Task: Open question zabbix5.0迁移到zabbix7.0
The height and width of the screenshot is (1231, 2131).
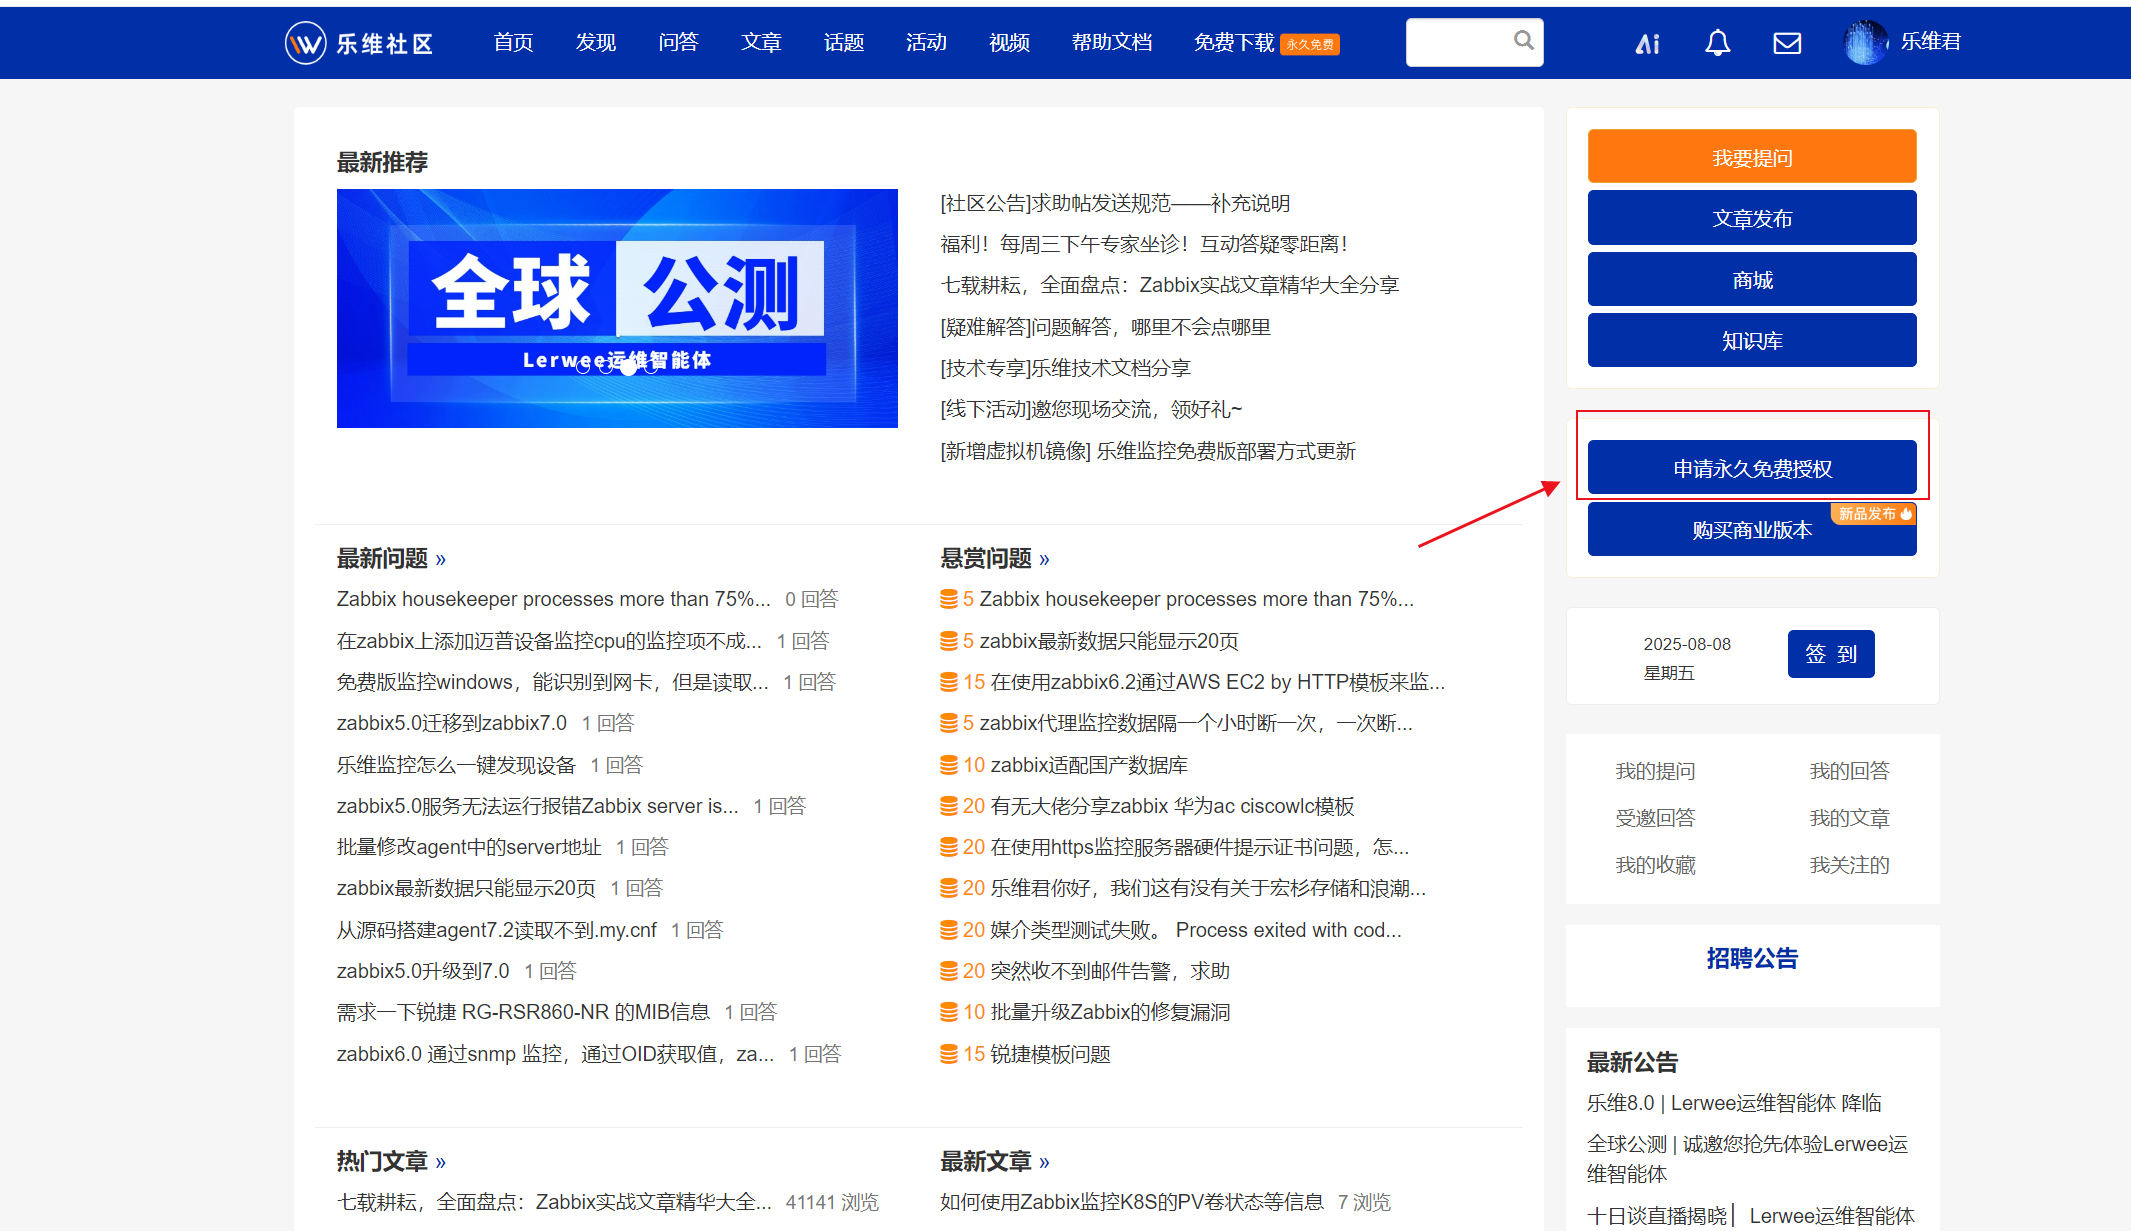Action: pyautogui.click(x=452, y=723)
